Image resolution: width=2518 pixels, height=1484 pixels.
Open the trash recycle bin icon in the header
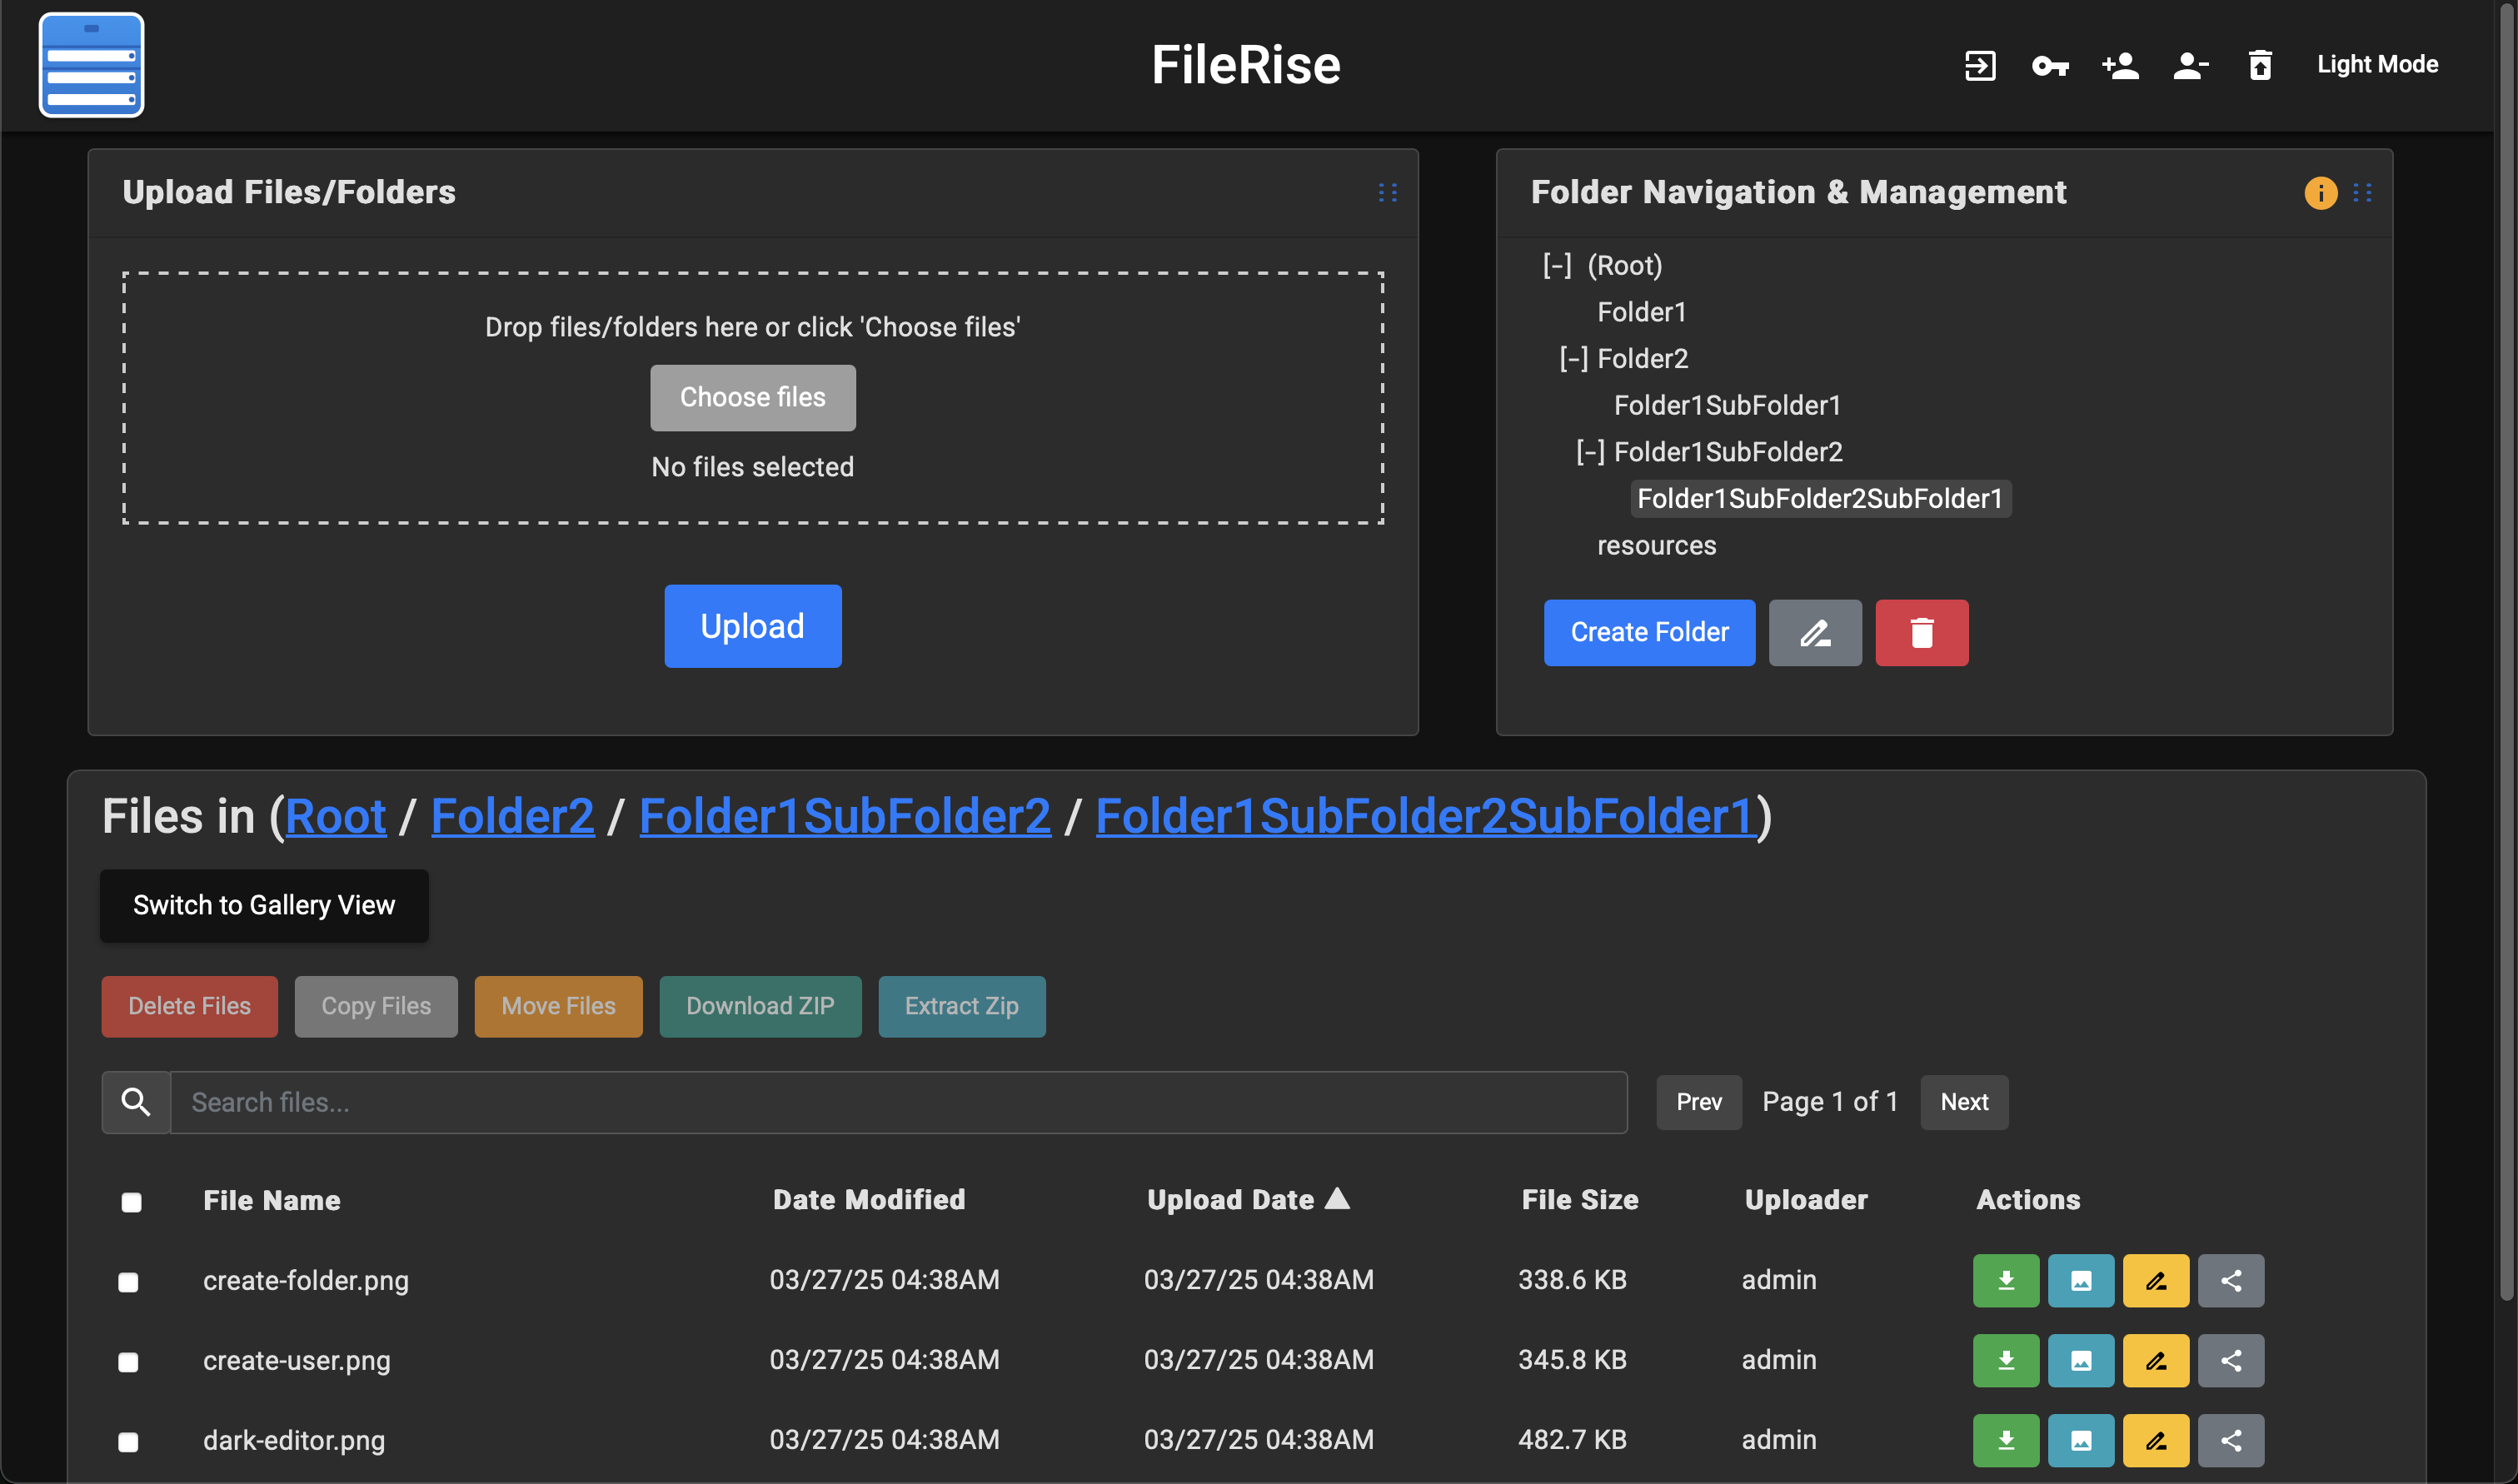pyautogui.click(x=2260, y=66)
